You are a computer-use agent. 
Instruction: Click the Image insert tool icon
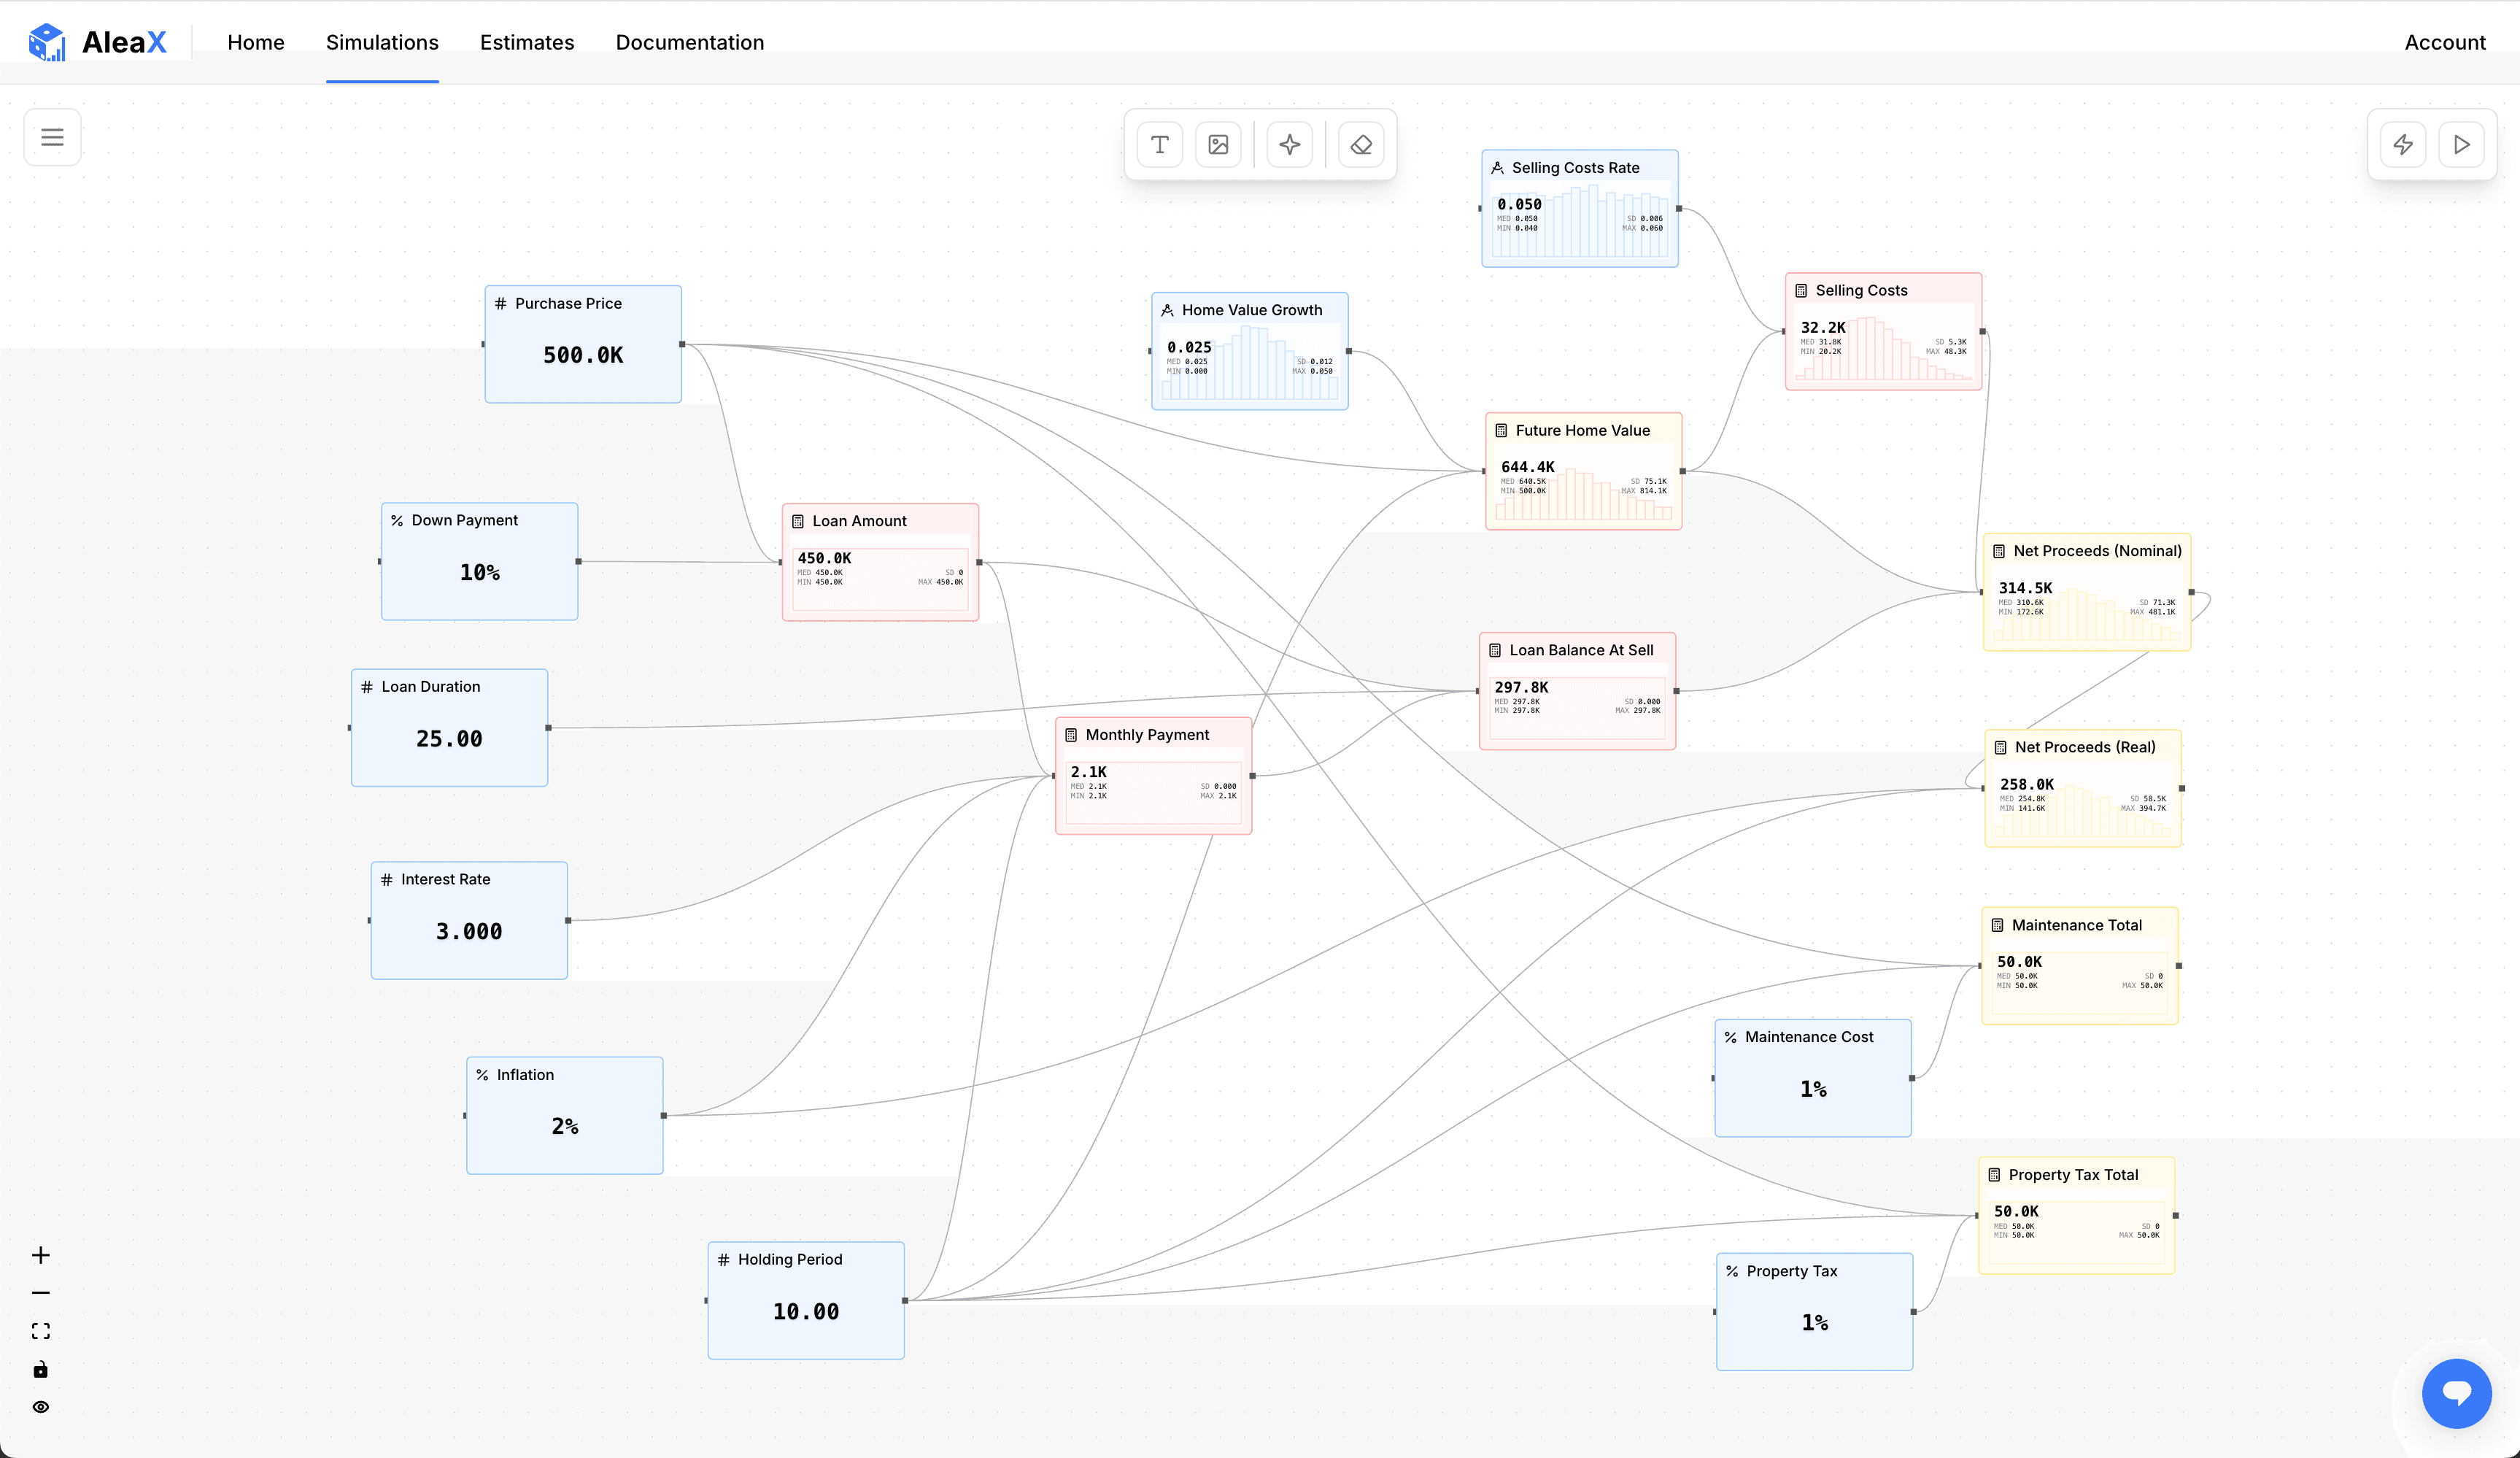pyautogui.click(x=1218, y=145)
